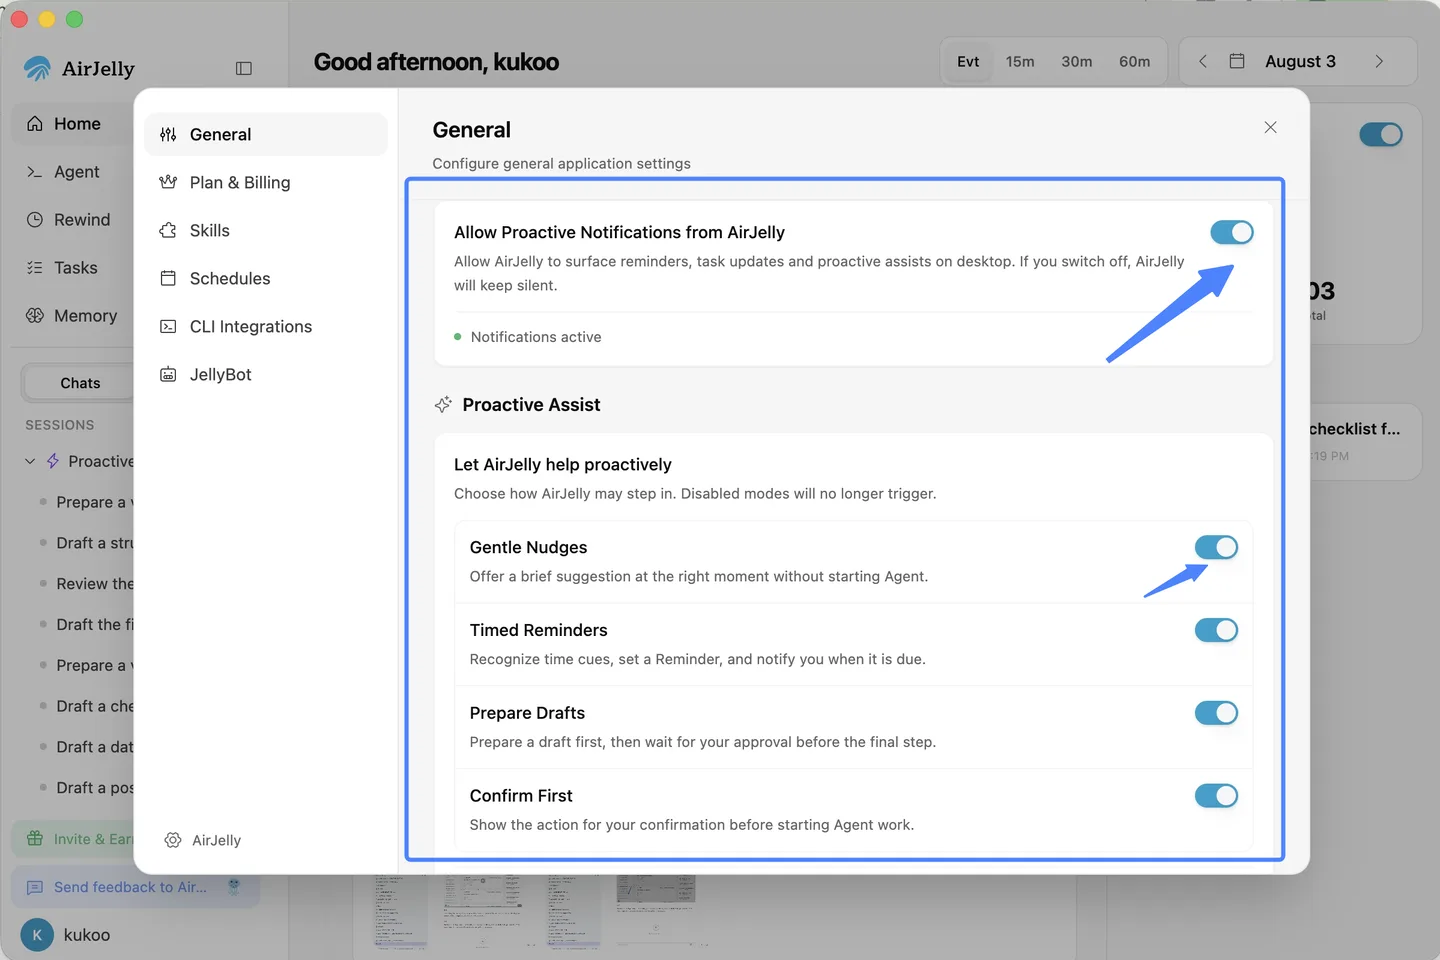This screenshot has height=960, width=1440.
Task: Open Agent via its terminal prompt icon
Action: click(35, 172)
